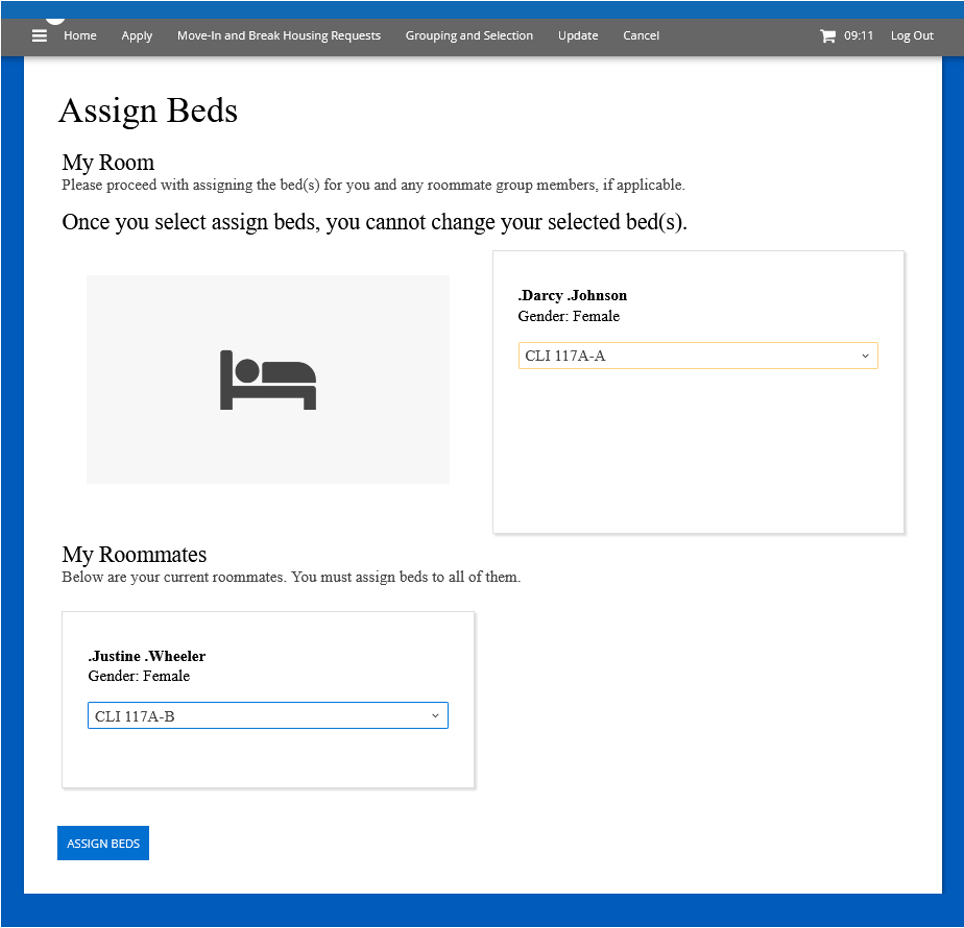Click the Log Out link
Image resolution: width=964 pixels, height=928 pixels.
(x=912, y=36)
